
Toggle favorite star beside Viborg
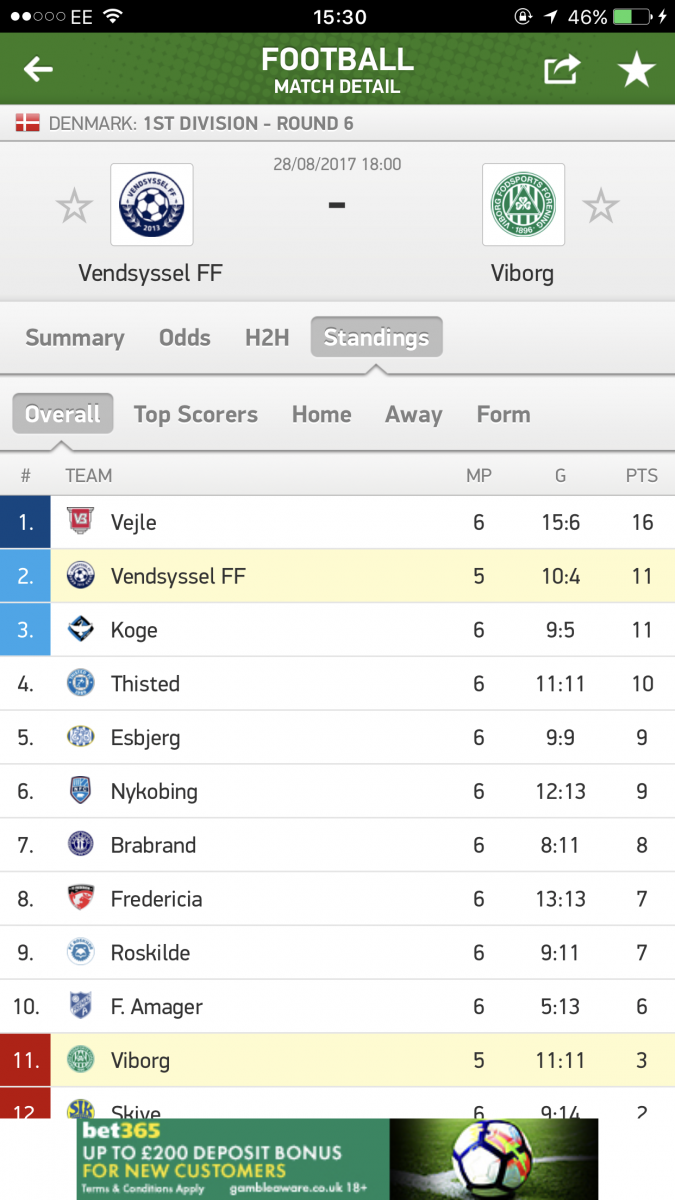tap(601, 207)
